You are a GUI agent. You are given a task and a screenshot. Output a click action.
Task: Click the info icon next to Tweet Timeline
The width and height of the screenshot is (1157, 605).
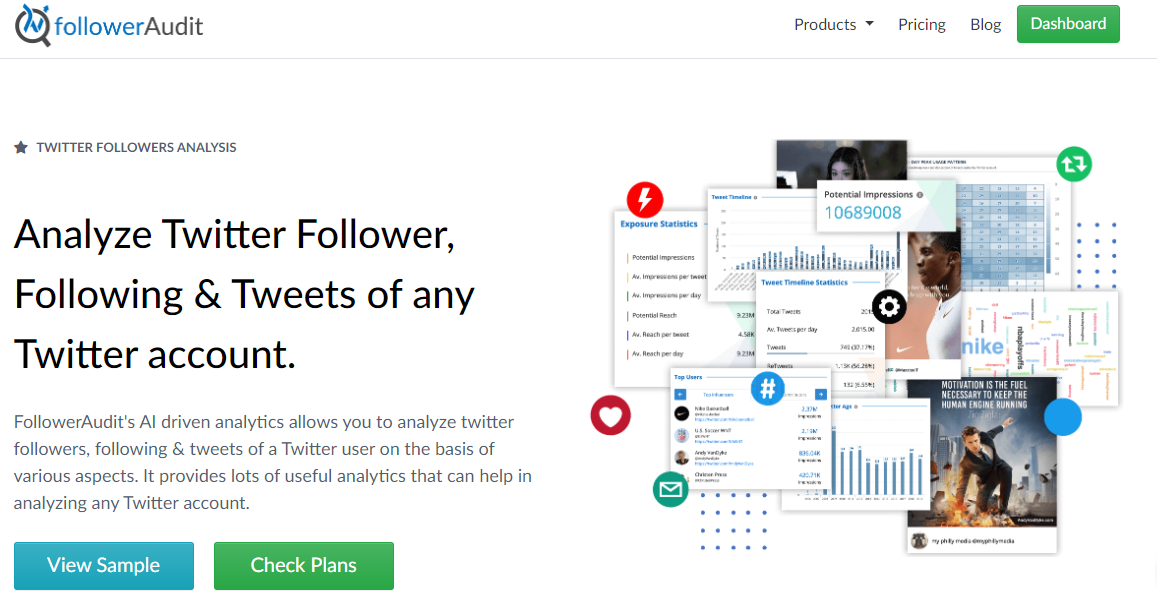click(755, 197)
